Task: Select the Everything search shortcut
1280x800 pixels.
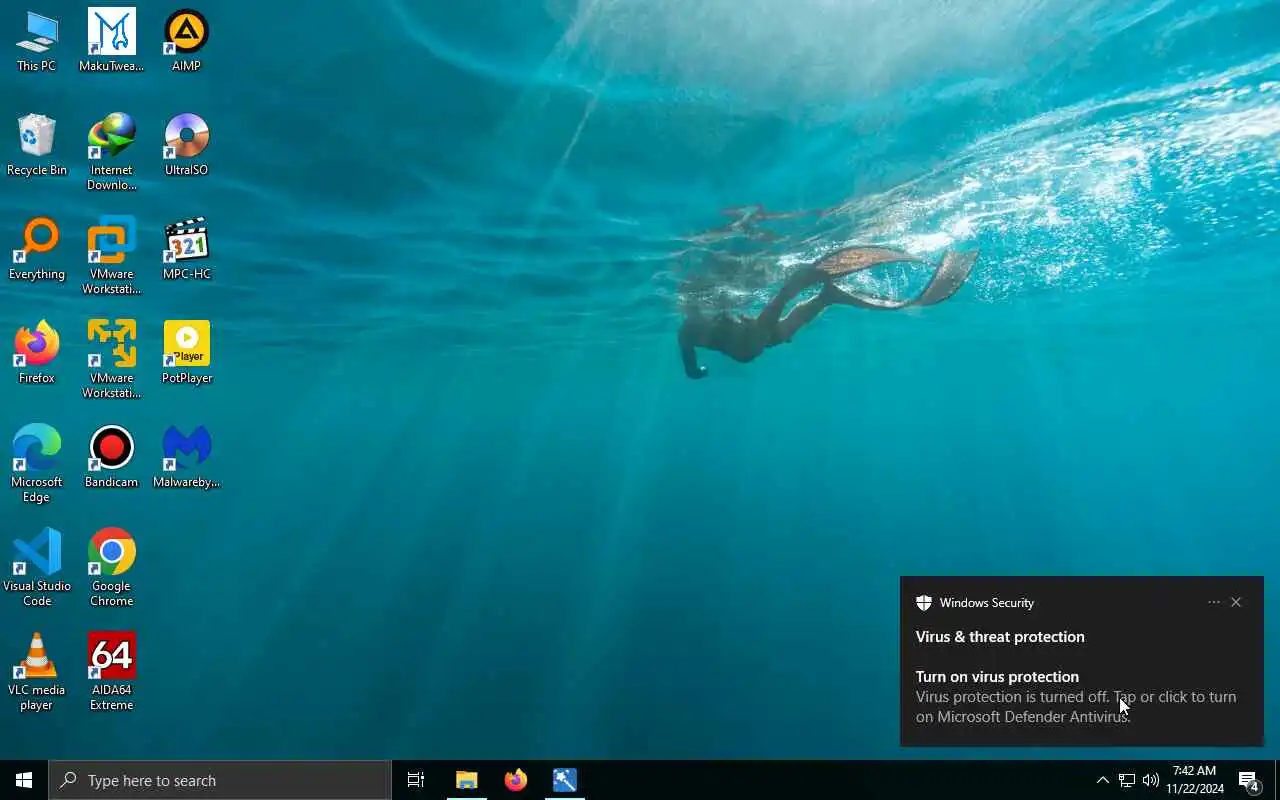Action: [37, 249]
